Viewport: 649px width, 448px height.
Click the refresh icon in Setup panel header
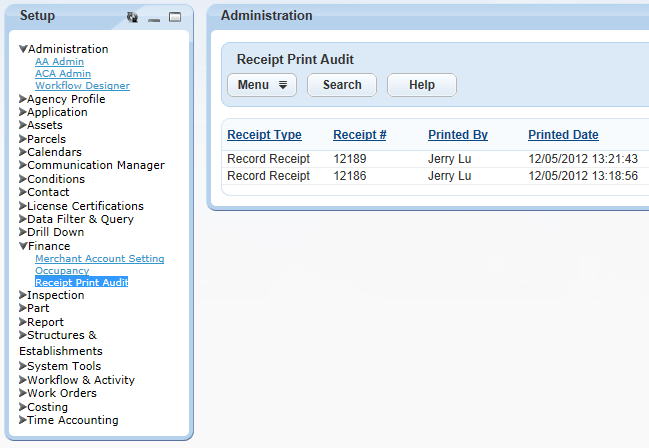(132, 18)
